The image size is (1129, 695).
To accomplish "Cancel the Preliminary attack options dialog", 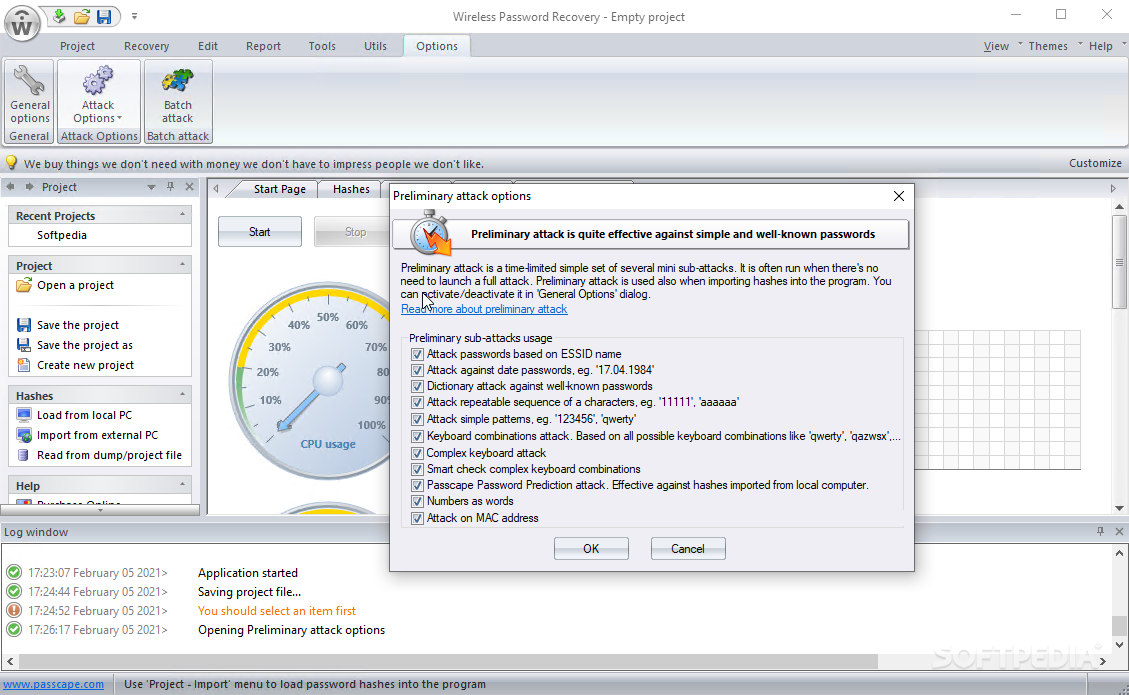I will coord(688,549).
